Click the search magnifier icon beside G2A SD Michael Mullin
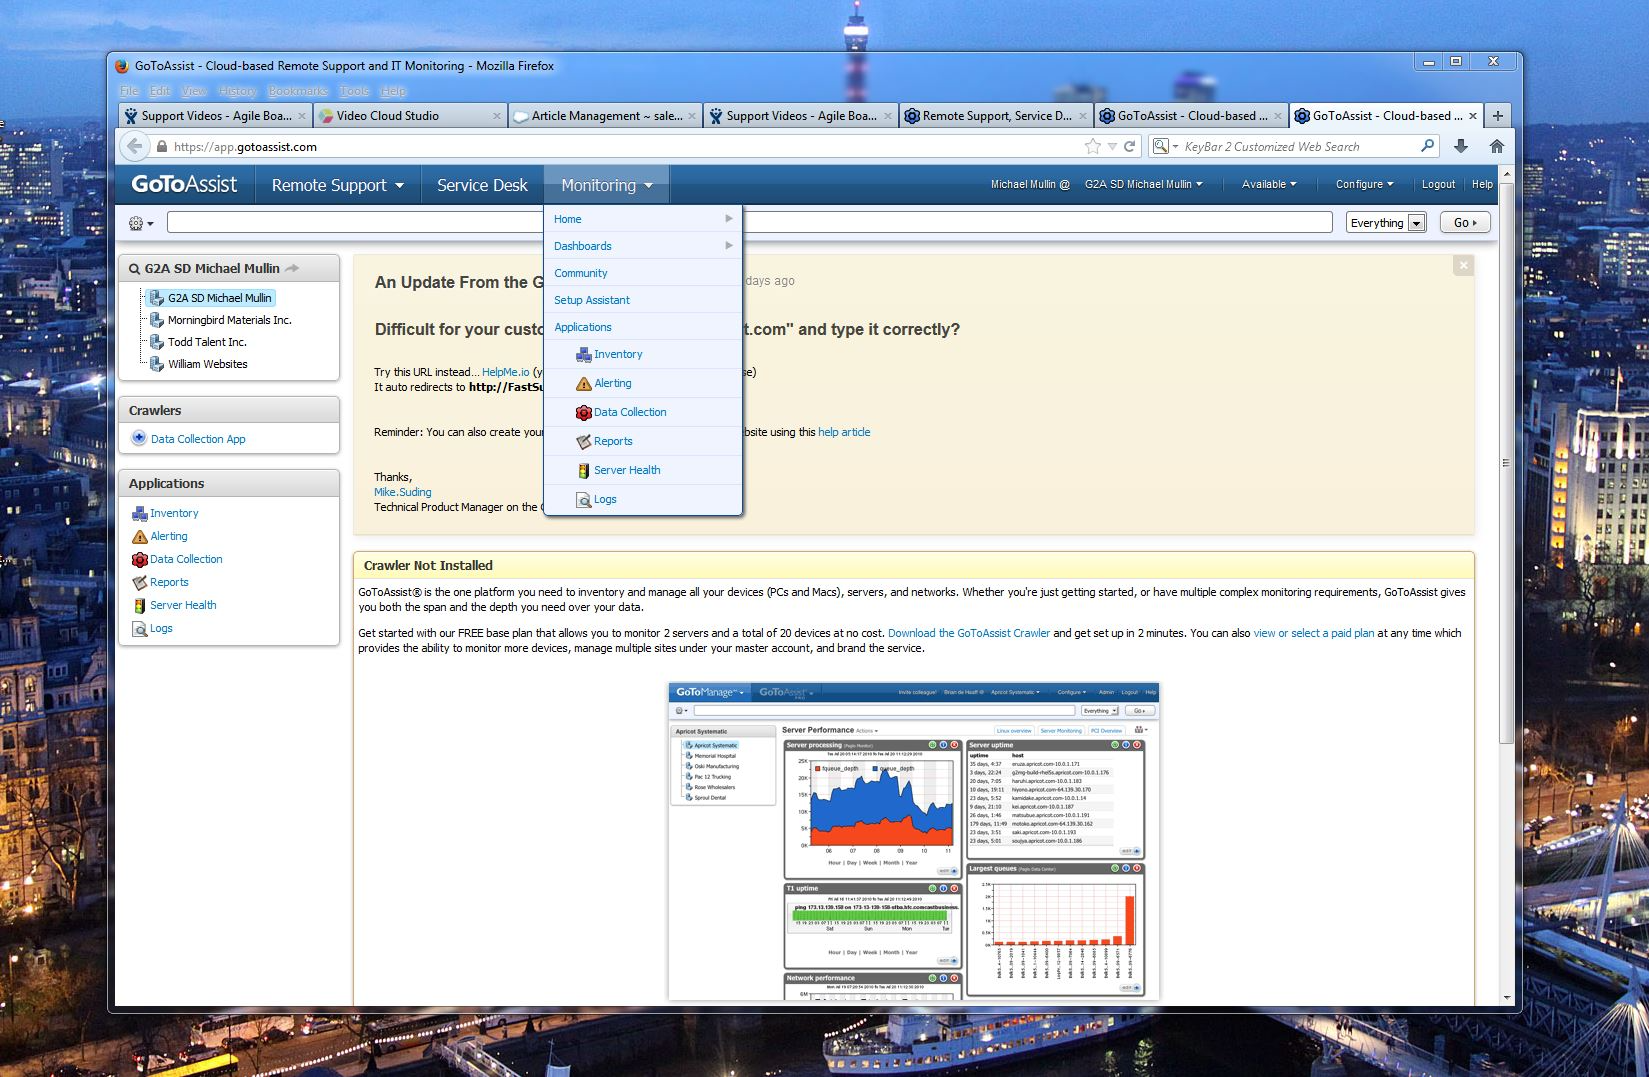The height and width of the screenshot is (1077, 1649). click(134, 269)
